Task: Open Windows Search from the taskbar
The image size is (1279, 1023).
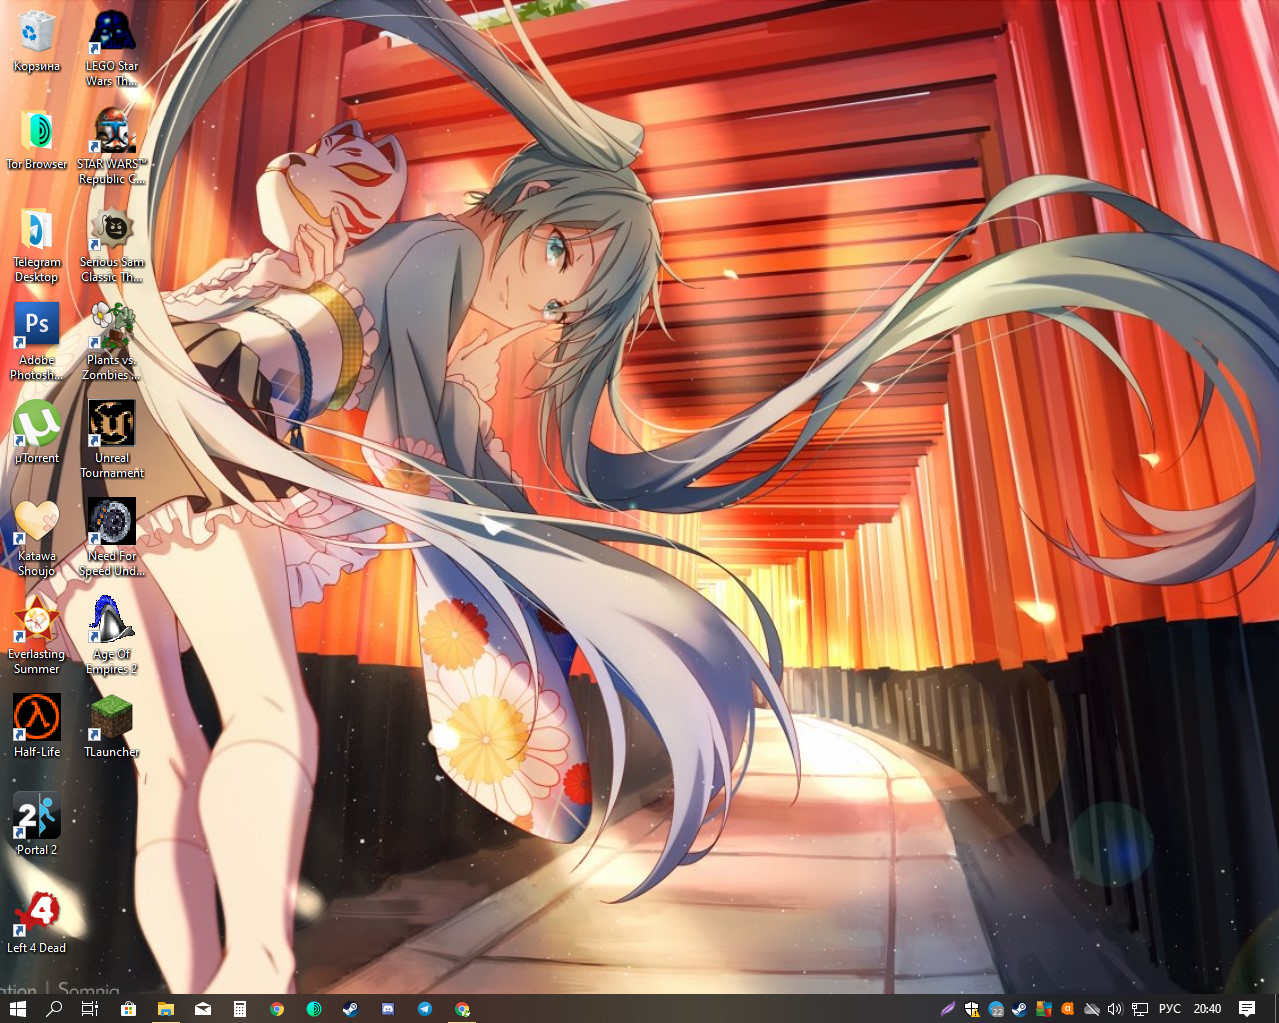Action: [54, 1009]
